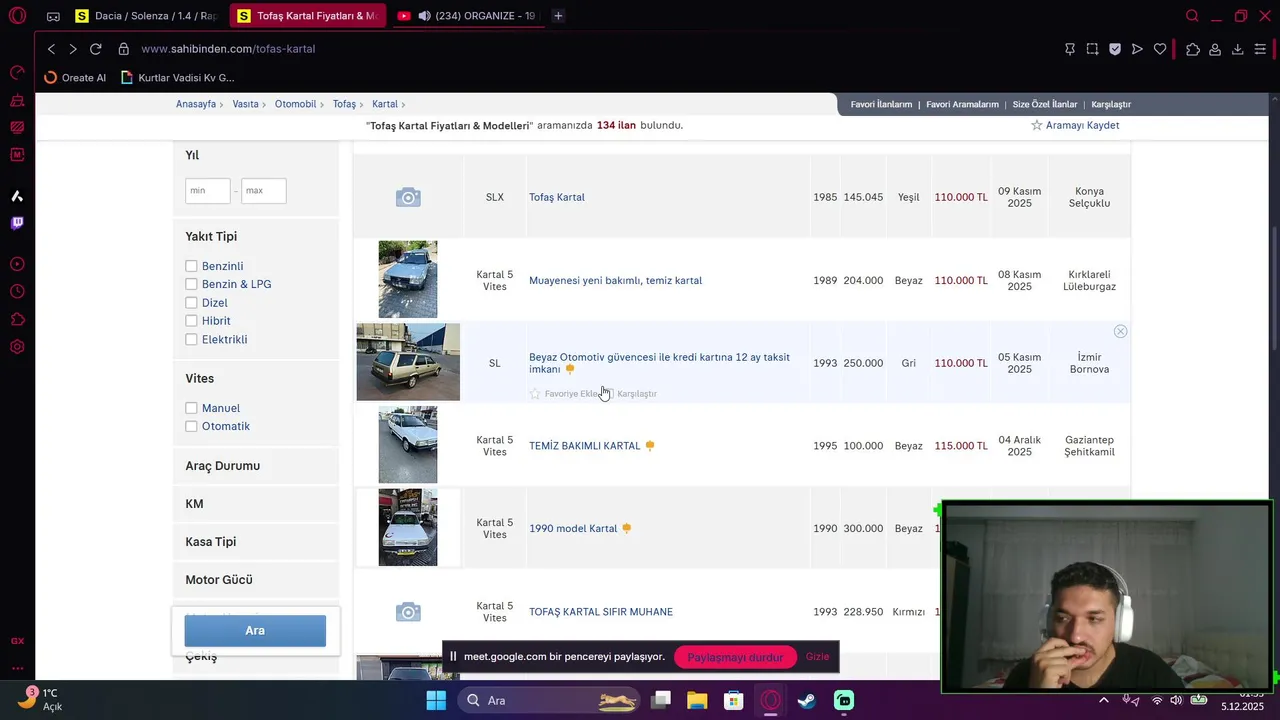
Task: Open sidebar history clock icon
Action: [17, 291]
